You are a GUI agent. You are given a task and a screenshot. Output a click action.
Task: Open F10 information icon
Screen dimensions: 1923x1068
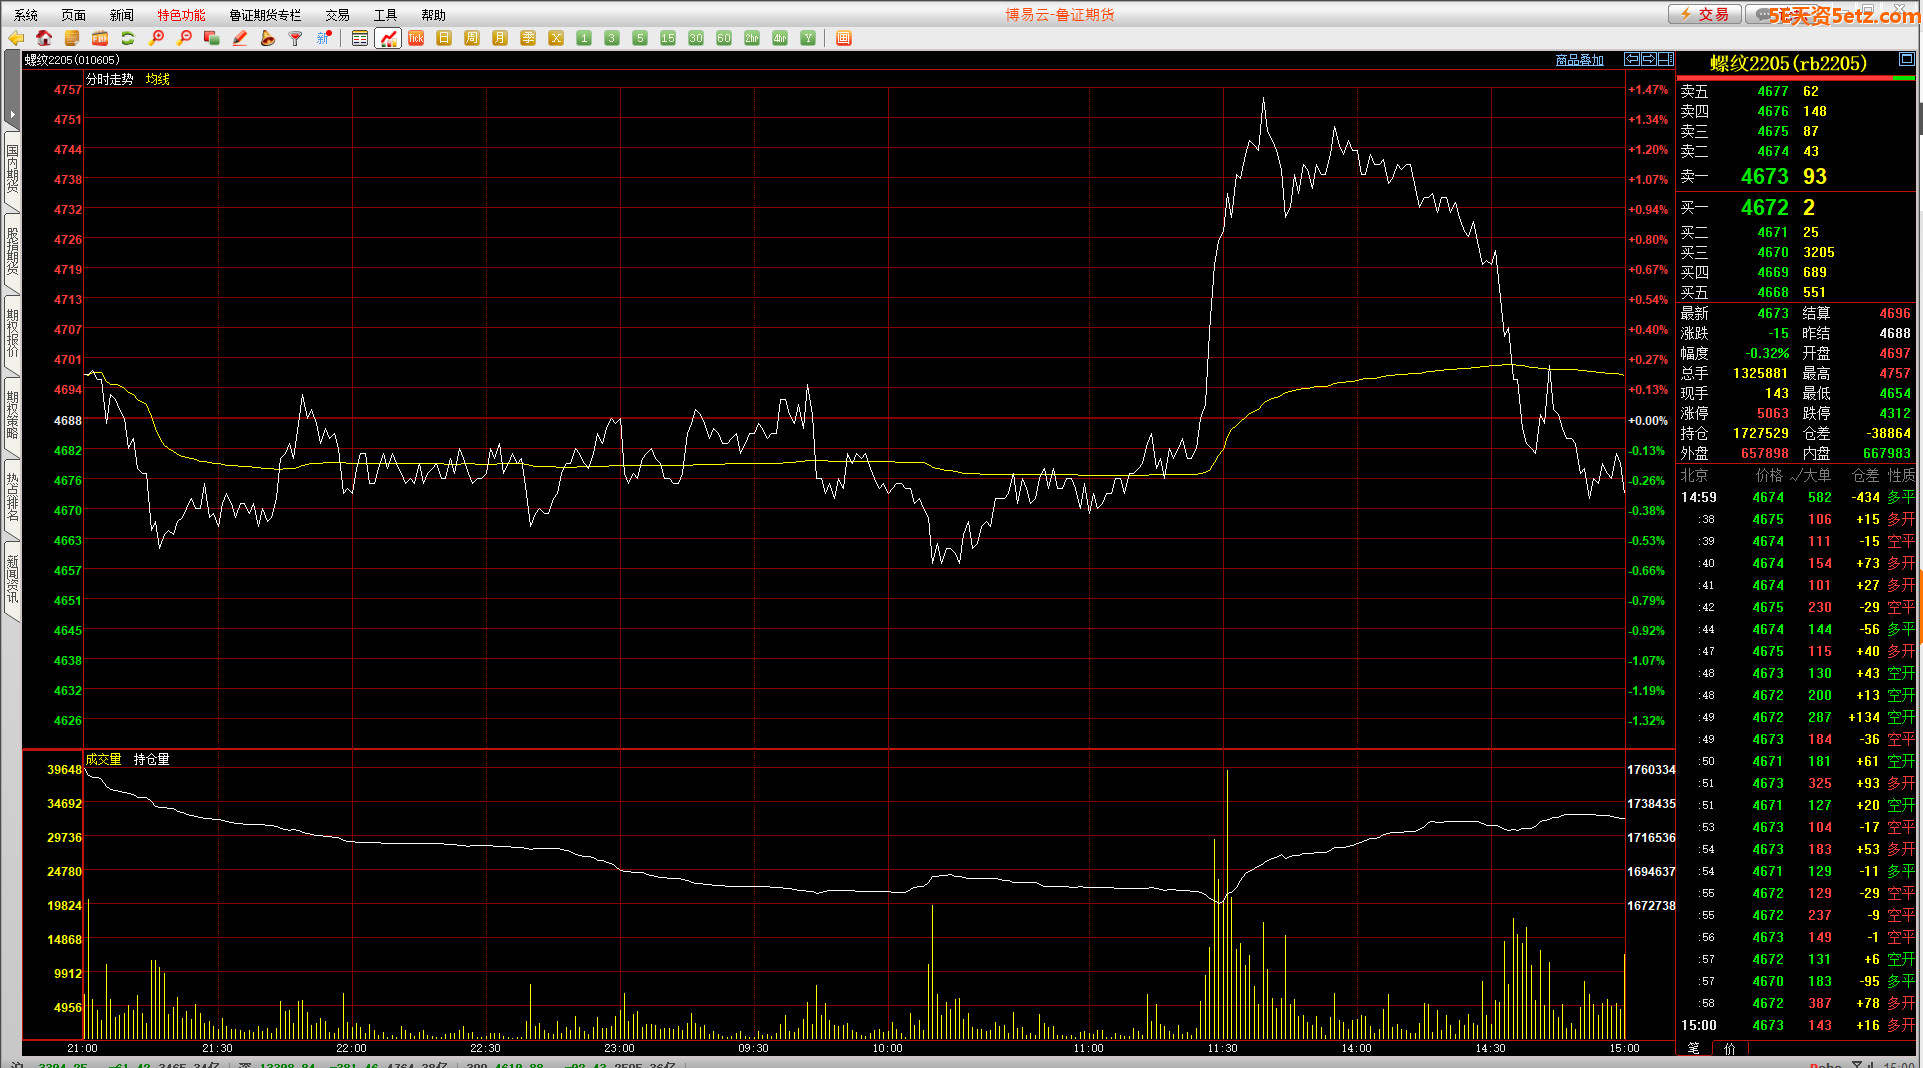(100, 38)
